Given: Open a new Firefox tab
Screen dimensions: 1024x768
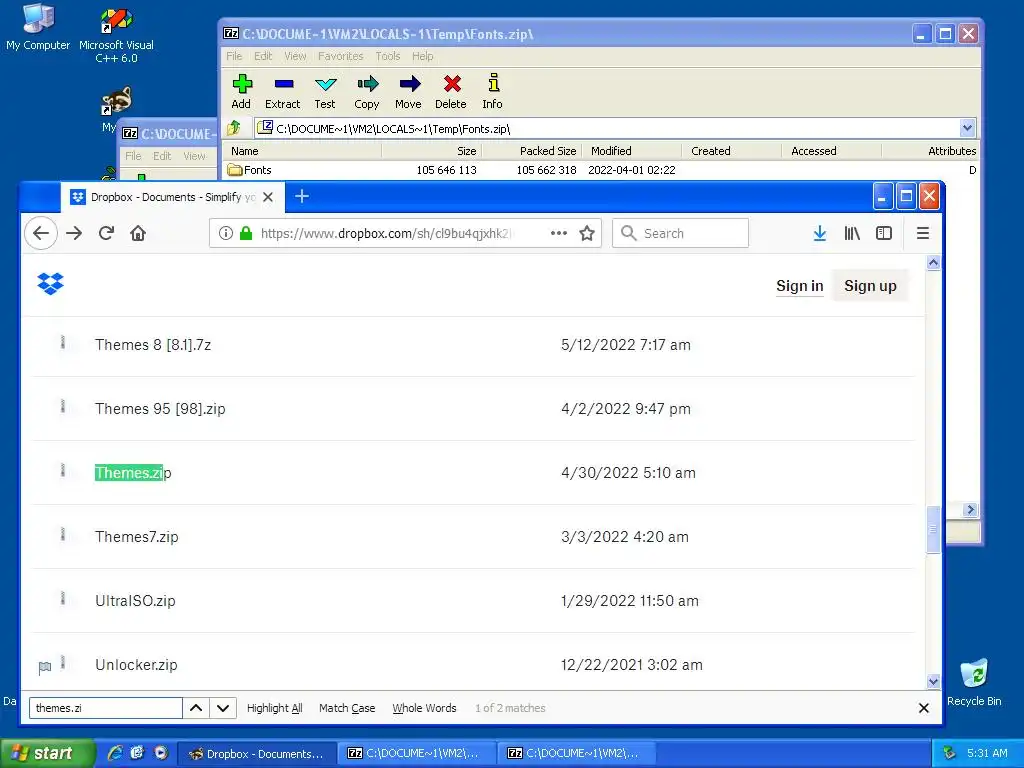Looking at the screenshot, I should tap(302, 196).
